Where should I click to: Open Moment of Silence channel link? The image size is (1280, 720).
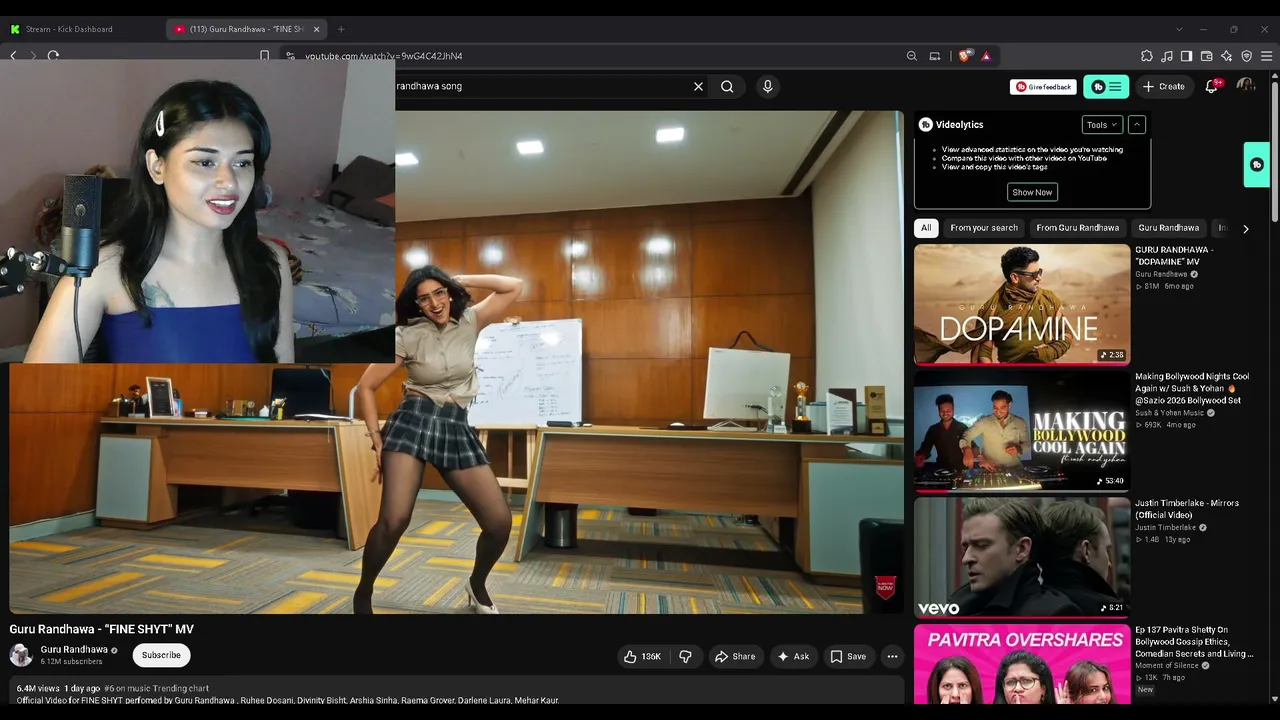[1167, 666]
